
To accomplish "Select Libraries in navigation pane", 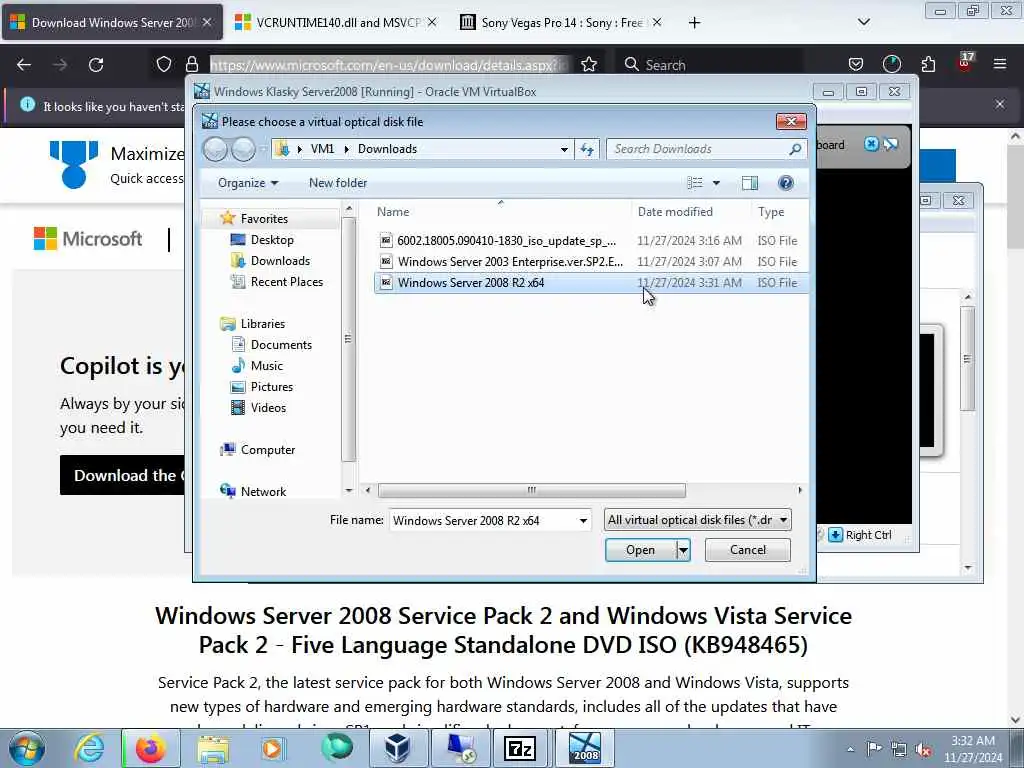I will tap(263, 323).
